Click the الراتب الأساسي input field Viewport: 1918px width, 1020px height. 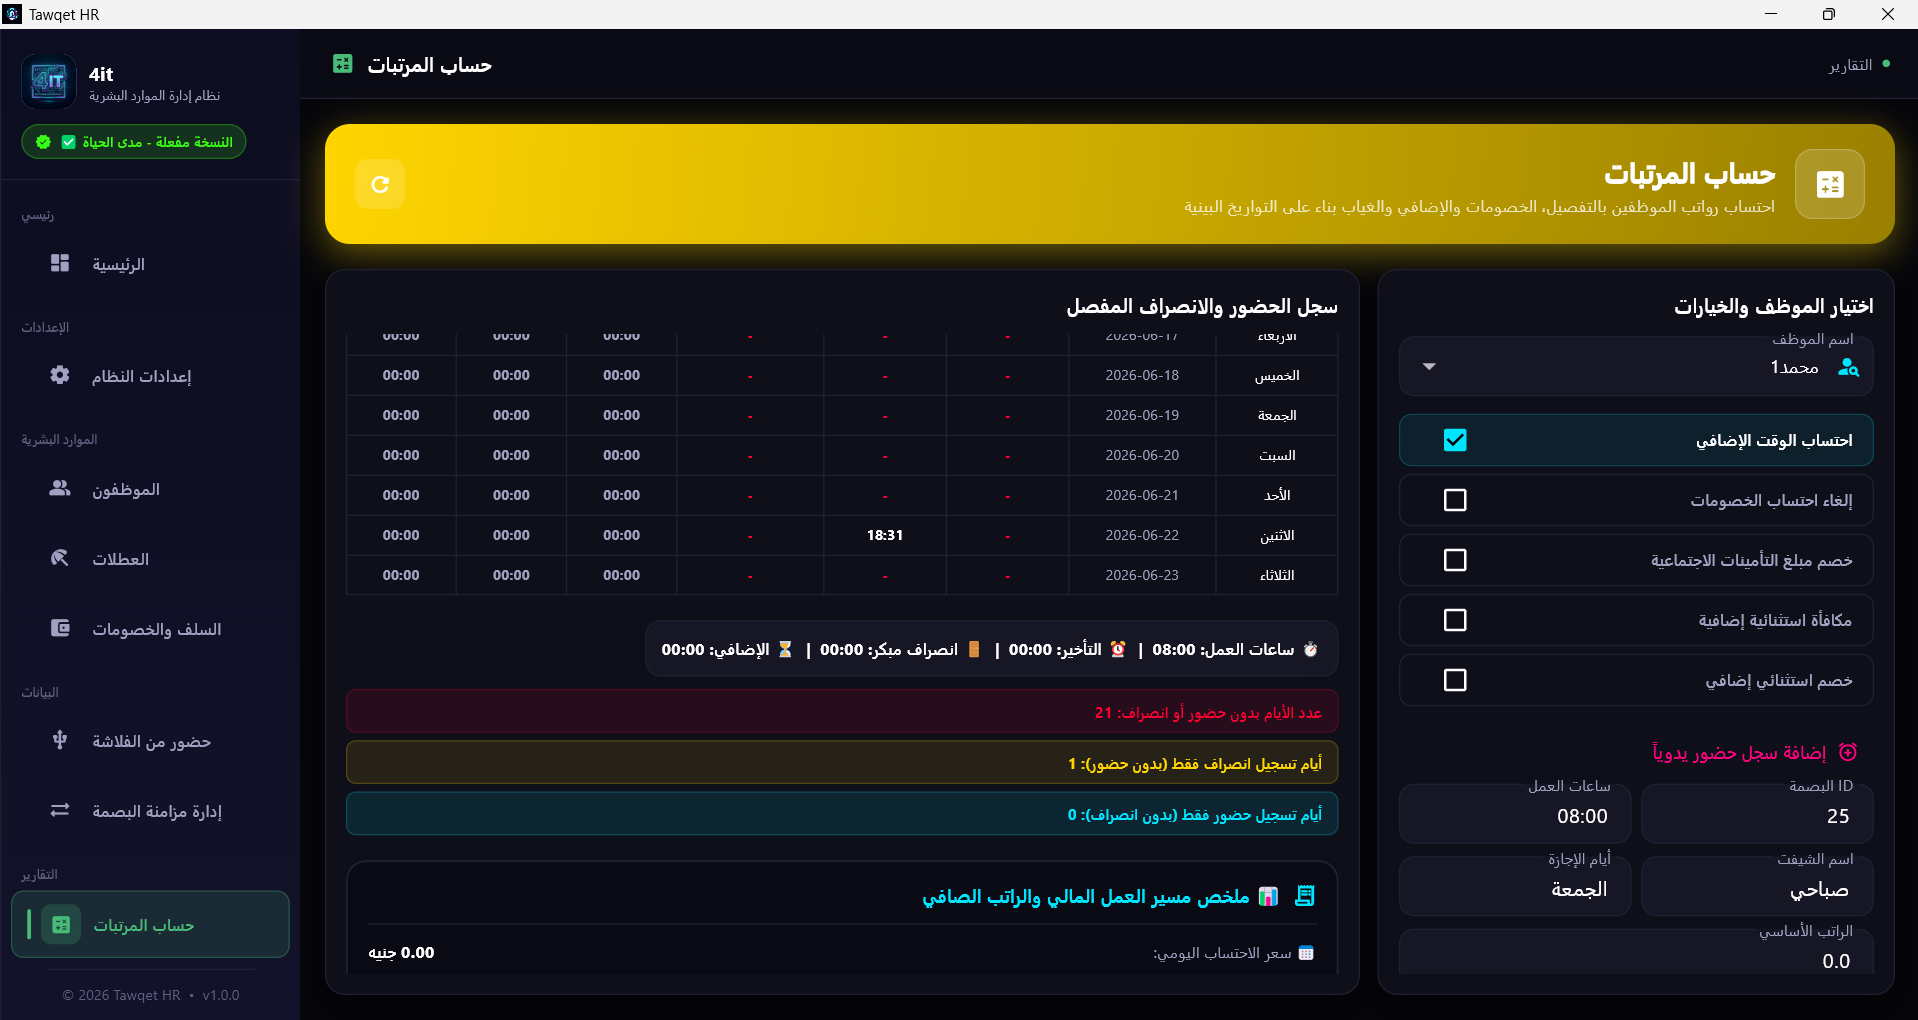[x=1636, y=954]
